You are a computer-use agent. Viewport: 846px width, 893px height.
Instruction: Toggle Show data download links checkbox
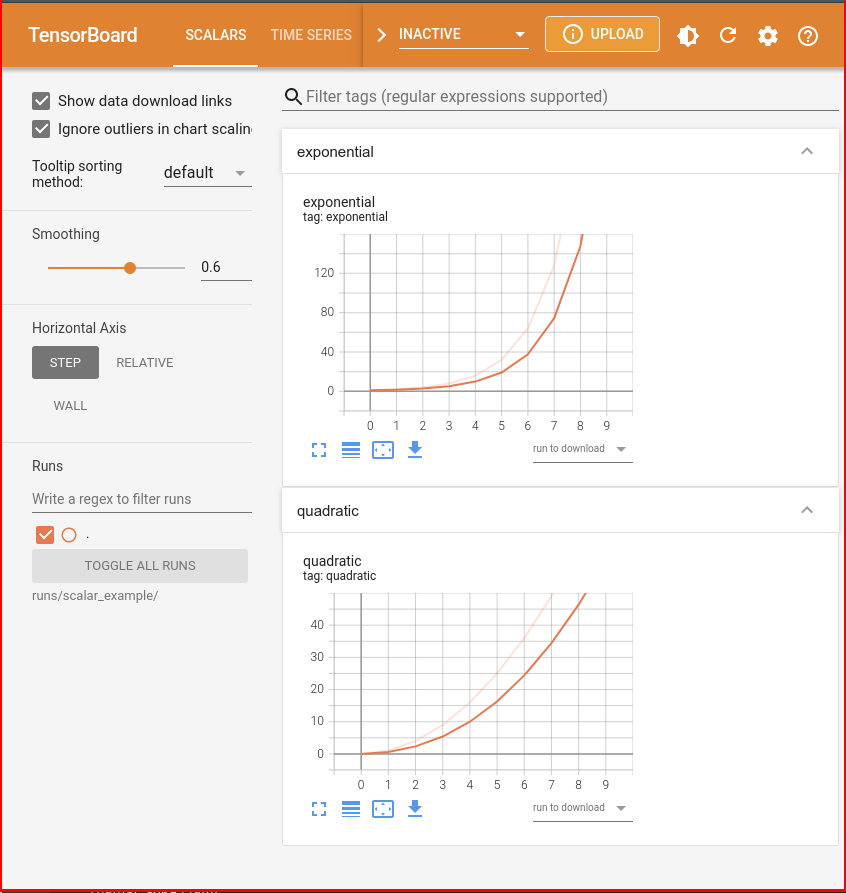pyautogui.click(x=41, y=101)
